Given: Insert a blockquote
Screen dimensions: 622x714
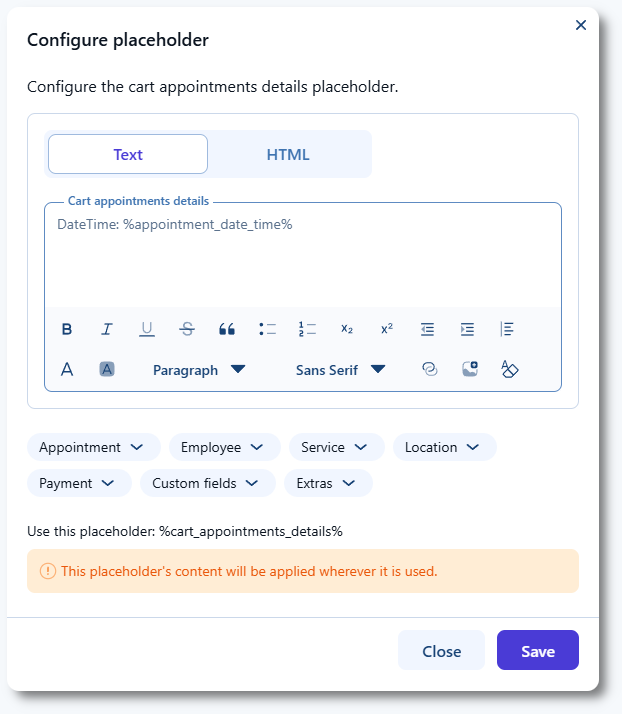Looking at the screenshot, I should coord(227,329).
